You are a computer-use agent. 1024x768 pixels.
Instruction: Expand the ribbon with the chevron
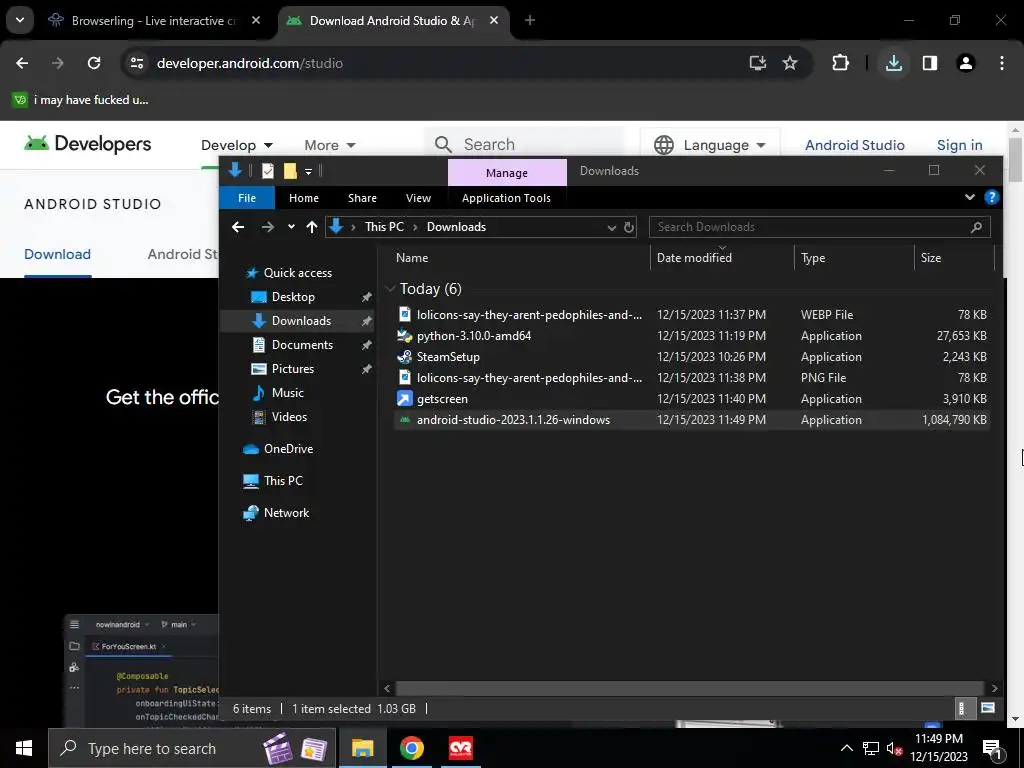click(970, 197)
